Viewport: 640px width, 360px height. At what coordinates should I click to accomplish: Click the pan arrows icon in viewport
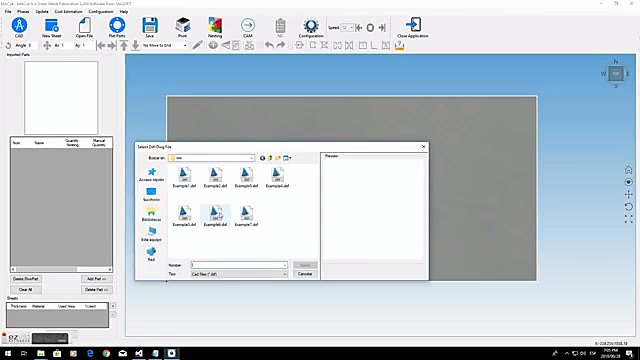(x=629, y=194)
